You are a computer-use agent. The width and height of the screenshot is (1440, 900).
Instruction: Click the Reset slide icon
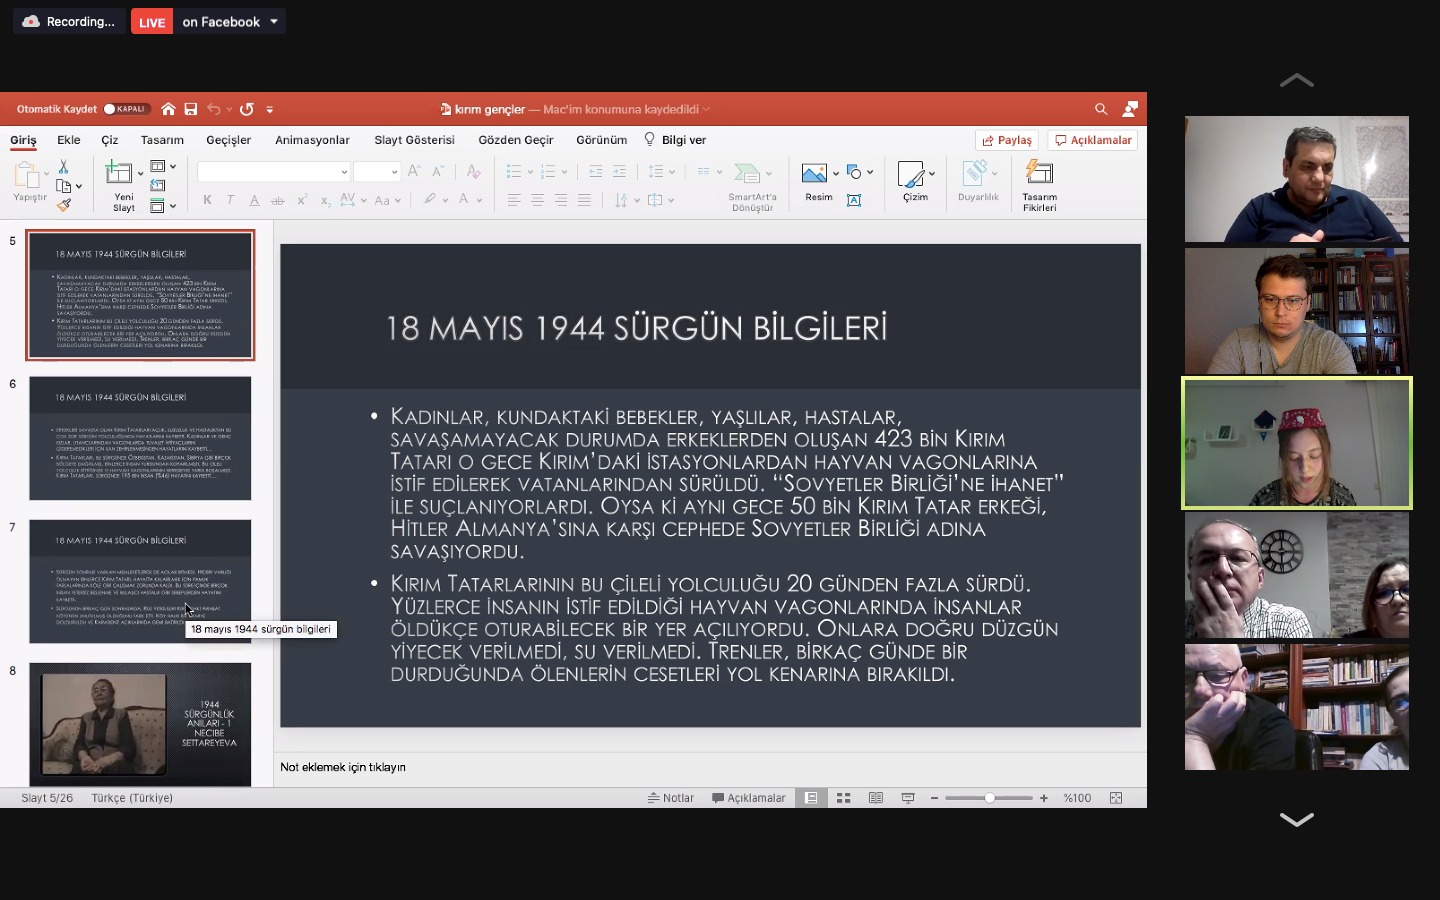coord(157,186)
